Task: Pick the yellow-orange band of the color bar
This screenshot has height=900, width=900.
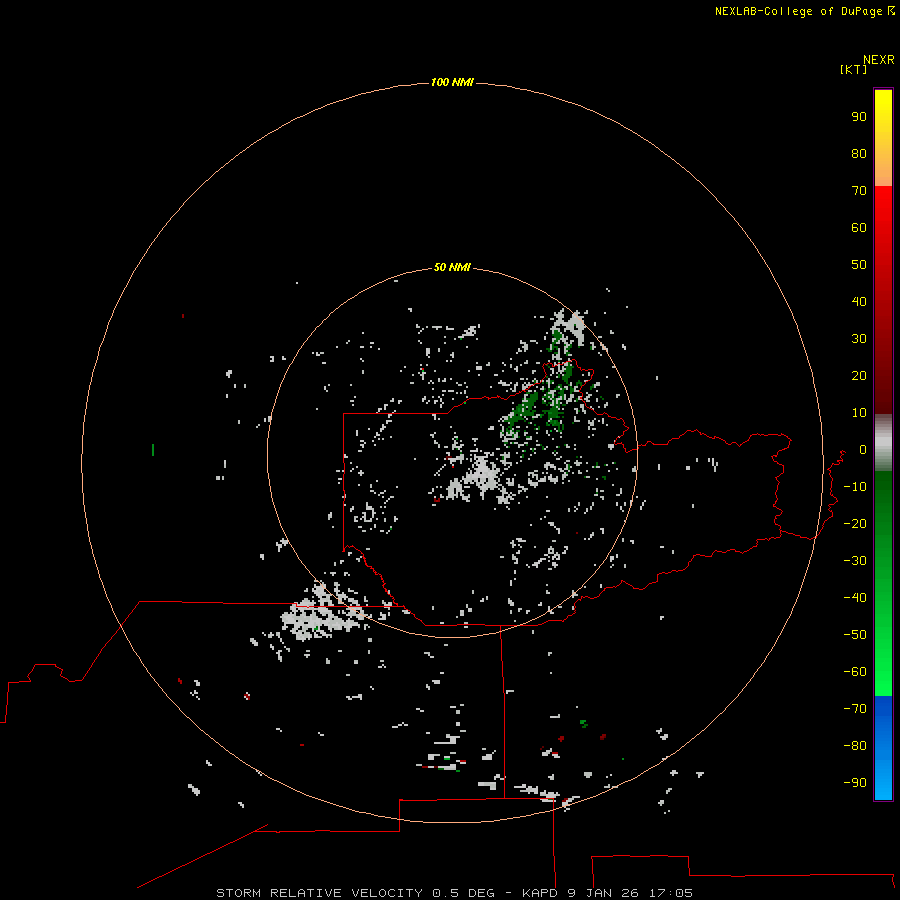Action: click(x=883, y=138)
